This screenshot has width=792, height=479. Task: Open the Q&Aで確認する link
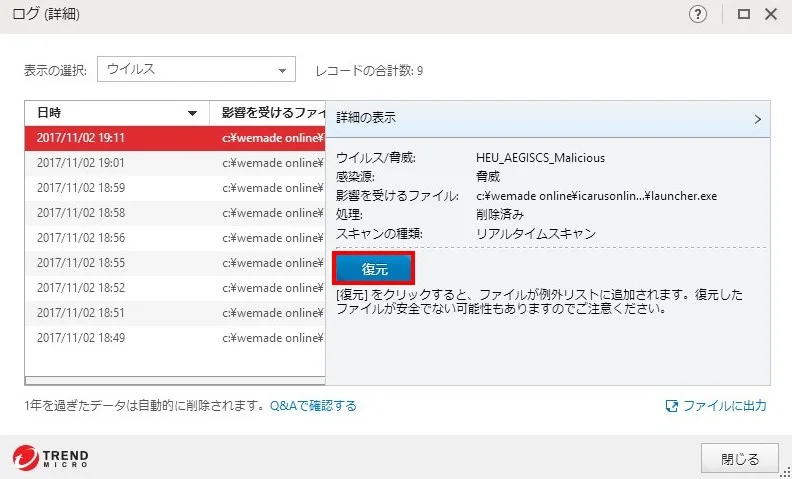click(x=313, y=405)
